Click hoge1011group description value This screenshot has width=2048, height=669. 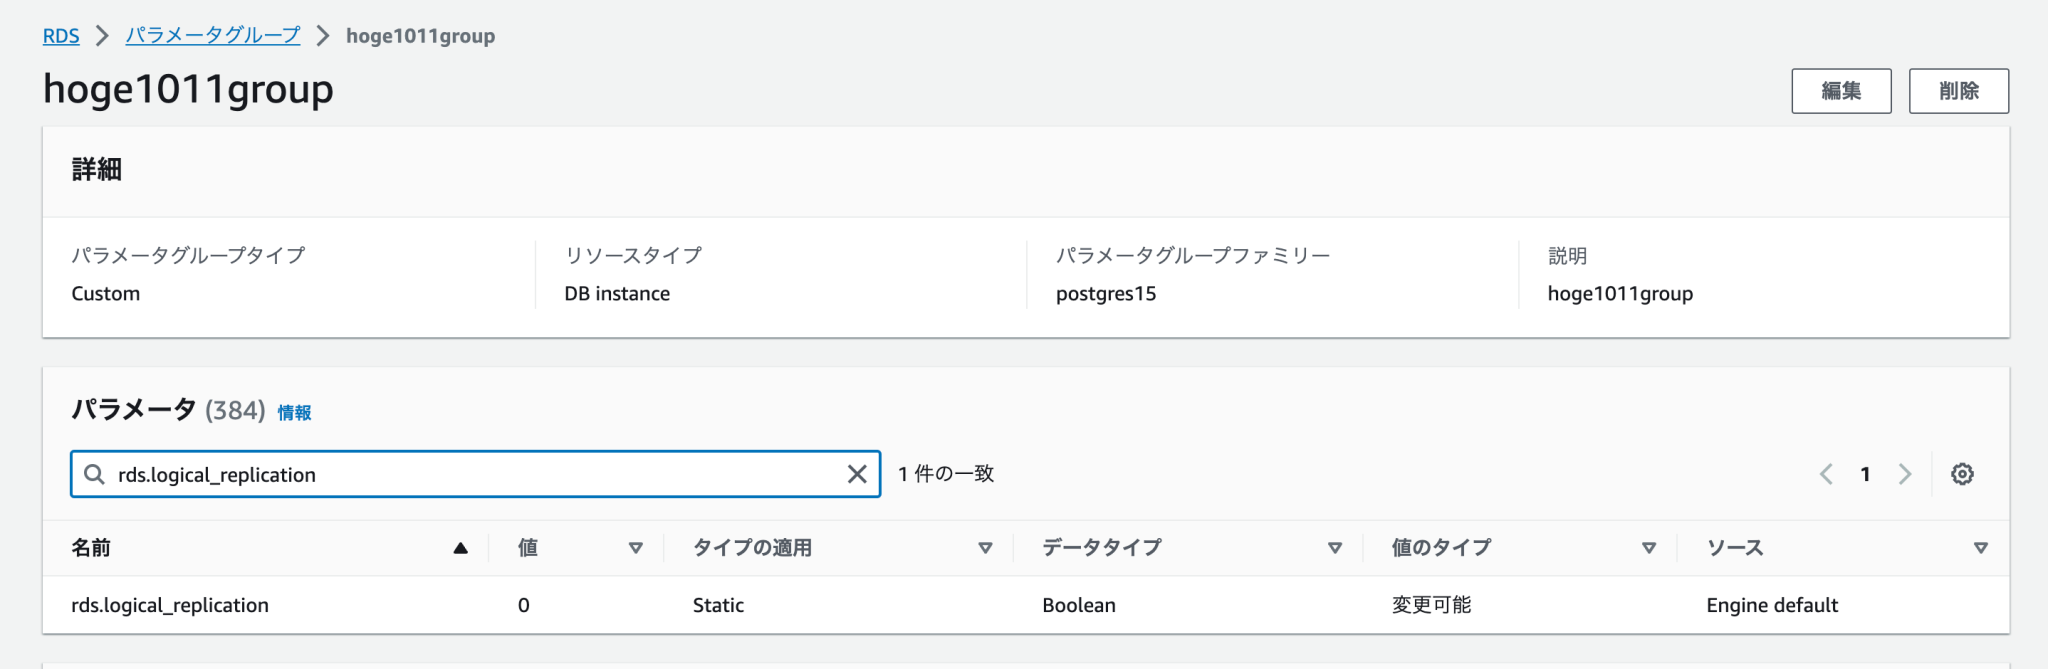pyautogui.click(x=1620, y=294)
